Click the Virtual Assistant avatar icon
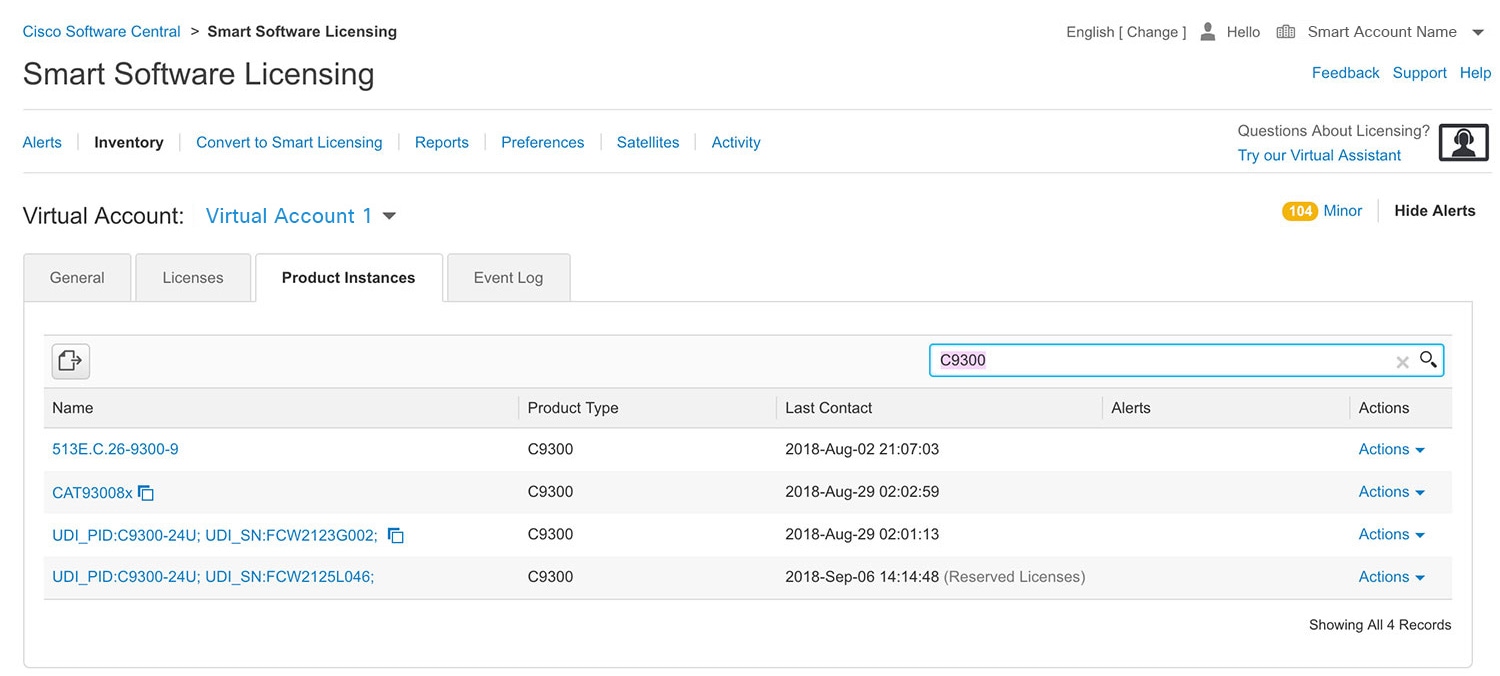Viewport: 1500px width, 676px height. coord(1464,143)
